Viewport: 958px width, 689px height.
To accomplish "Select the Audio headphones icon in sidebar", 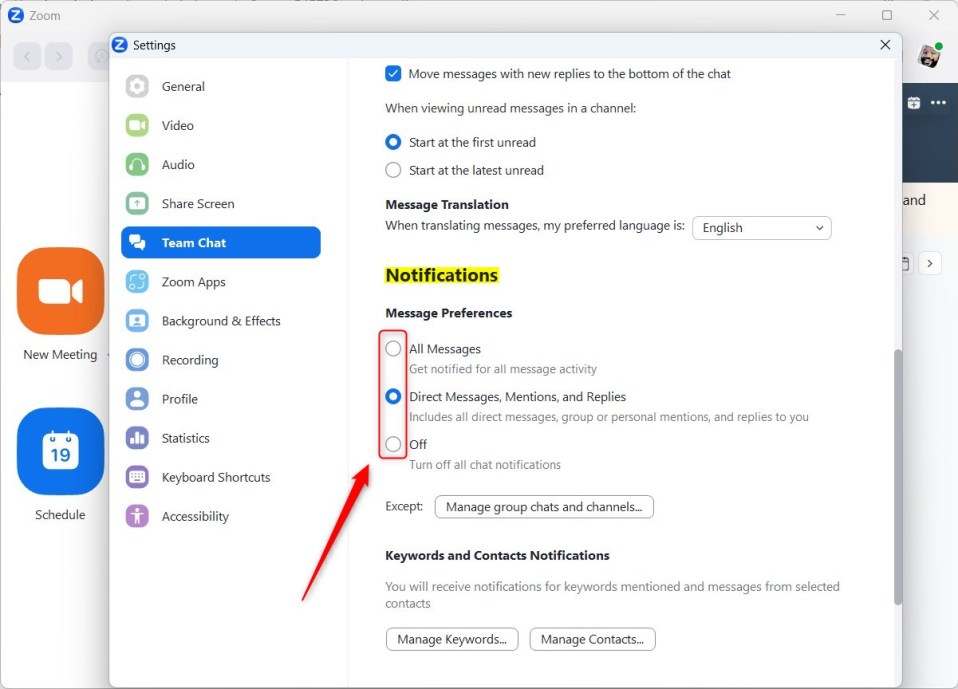I will [137, 164].
